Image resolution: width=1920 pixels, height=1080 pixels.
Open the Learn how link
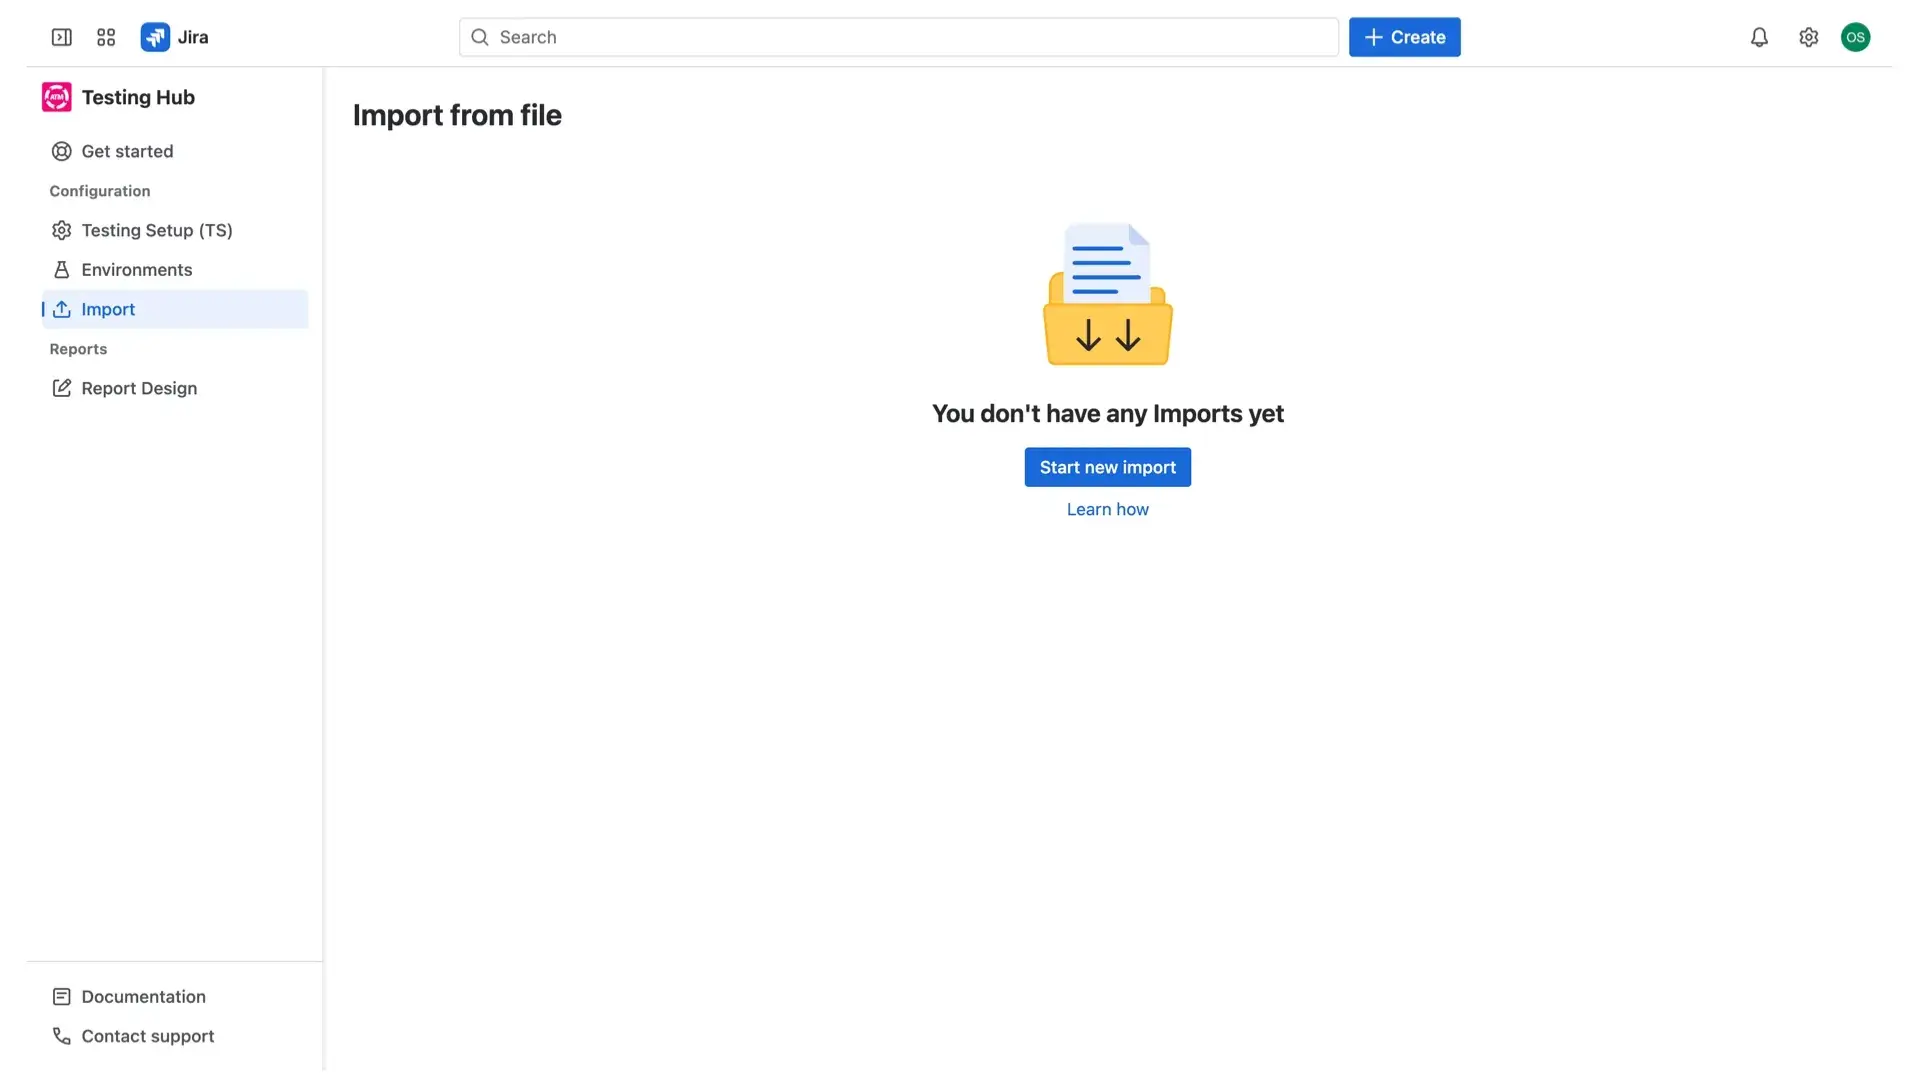coord(1107,509)
